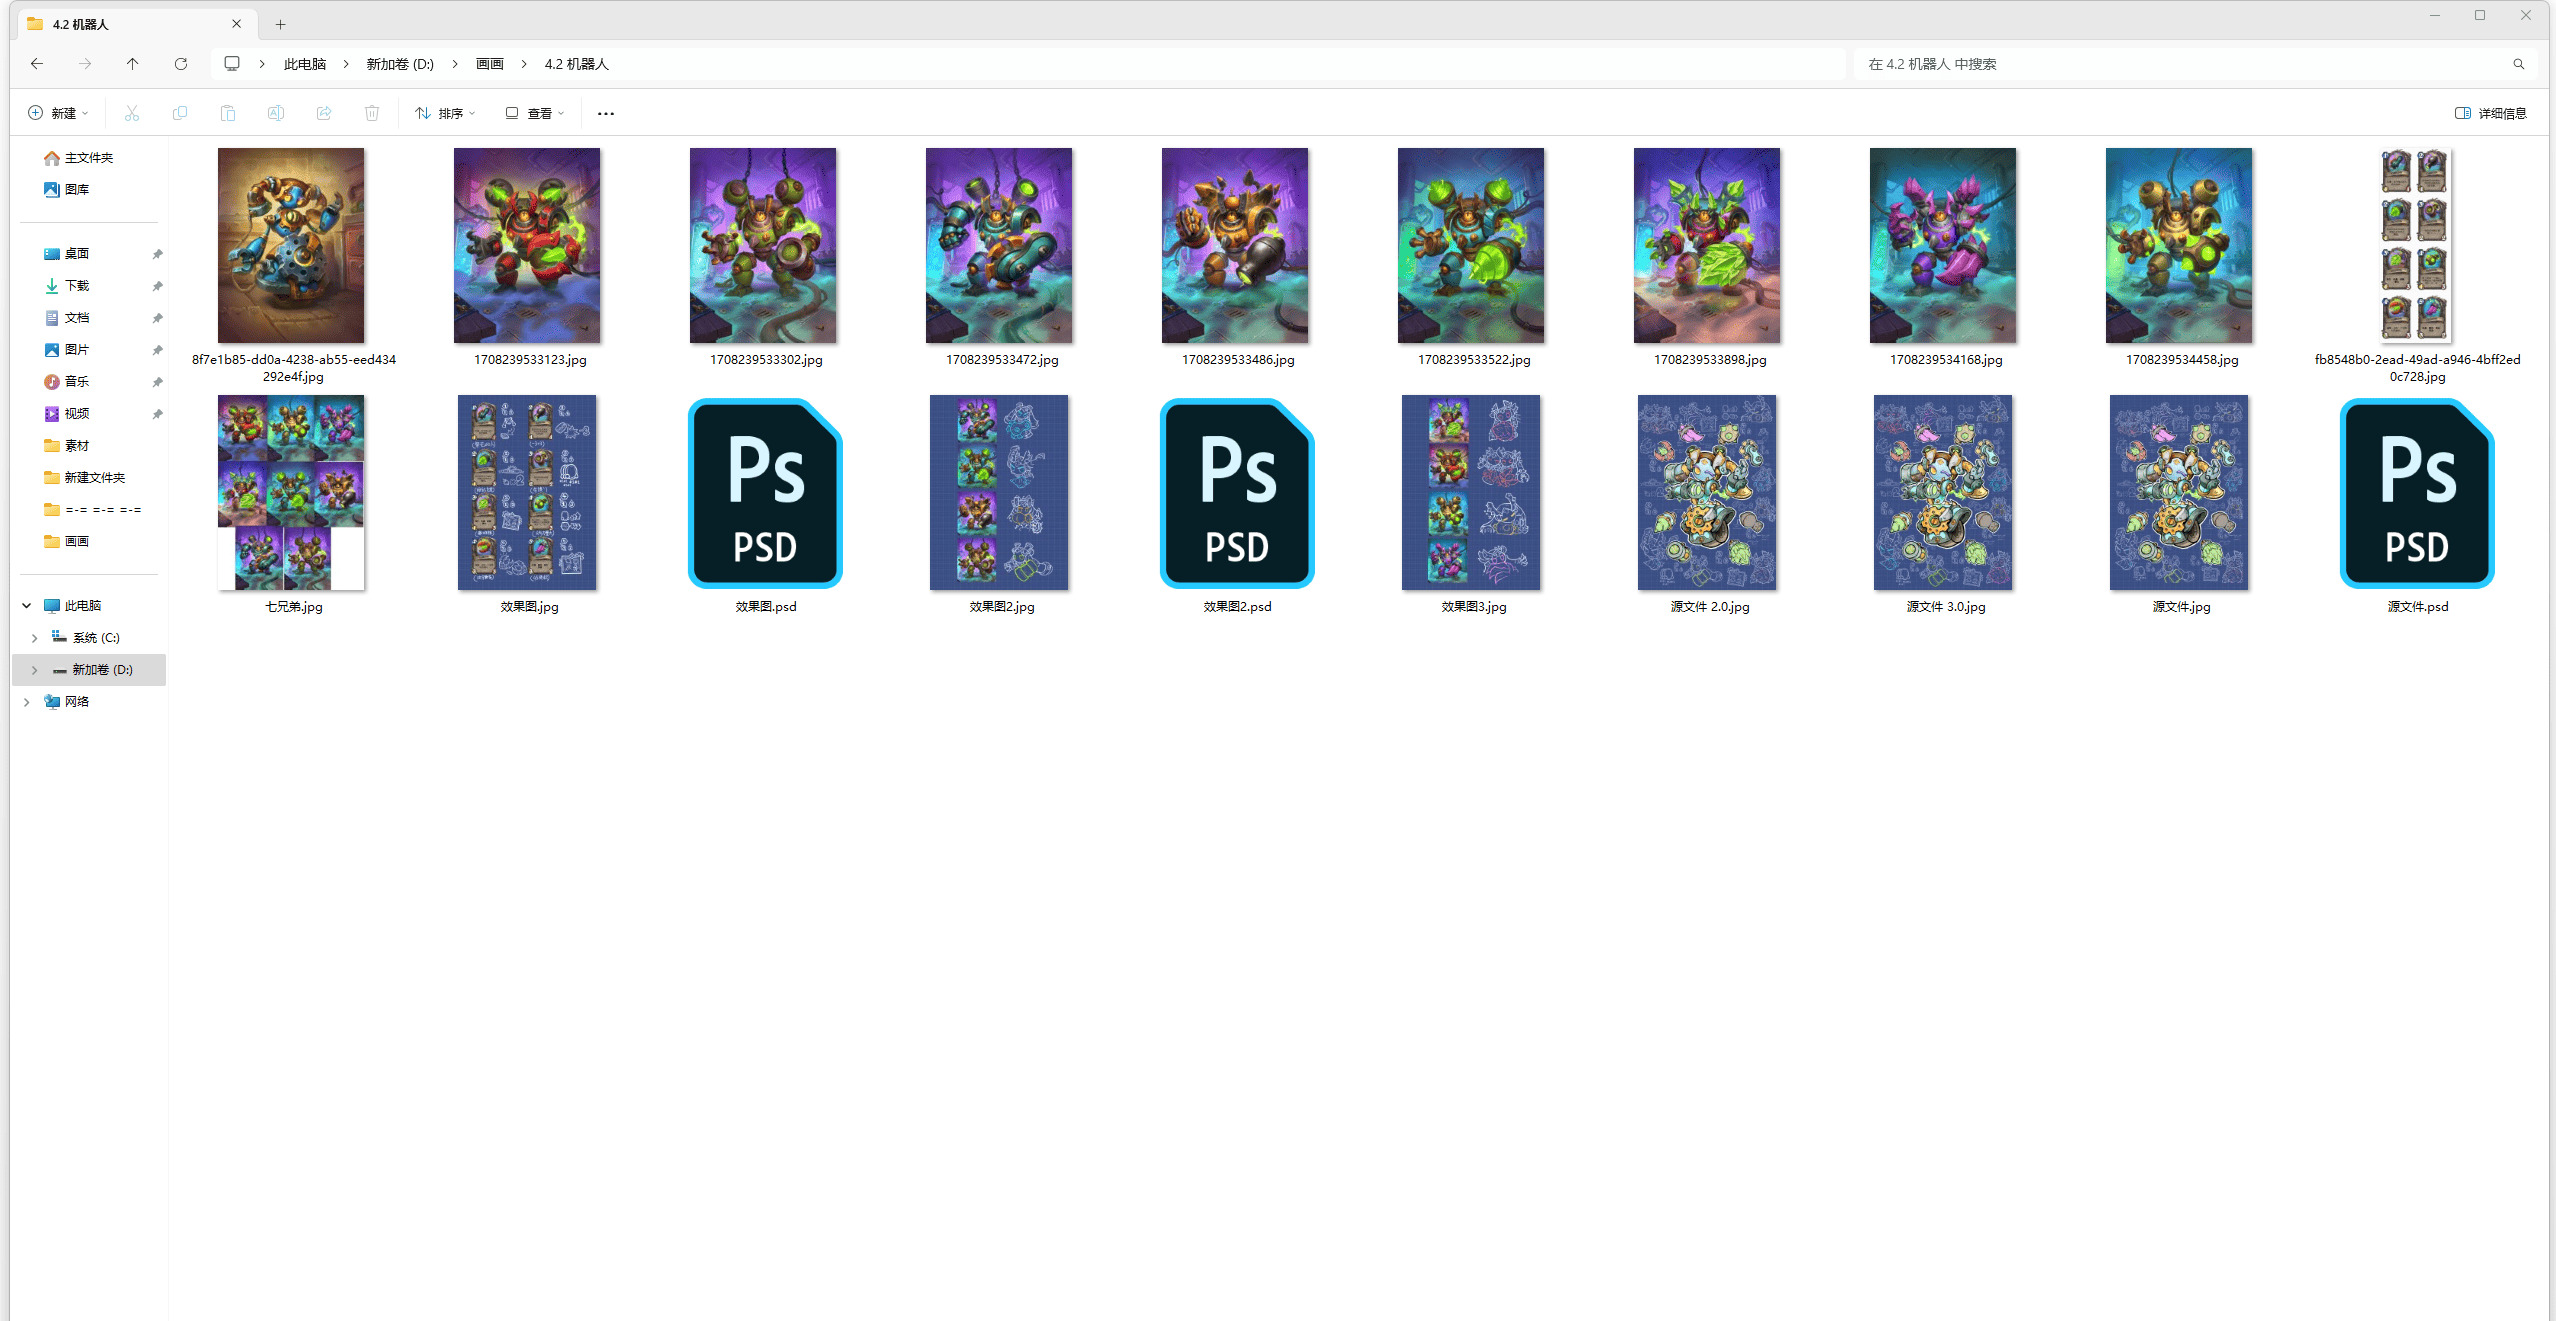Click the Cut scissors icon in toolbar
Viewport: 2556px width, 1321px height.
click(131, 113)
